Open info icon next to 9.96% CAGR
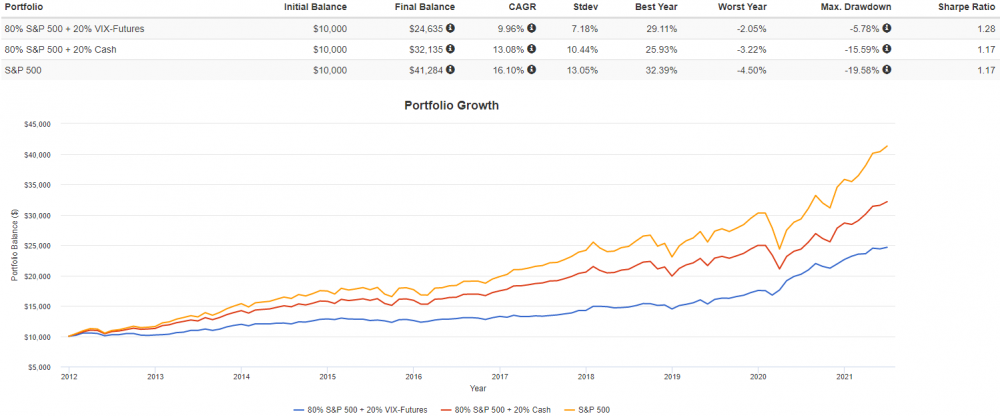The width and height of the screenshot is (1000, 416). pos(531,27)
